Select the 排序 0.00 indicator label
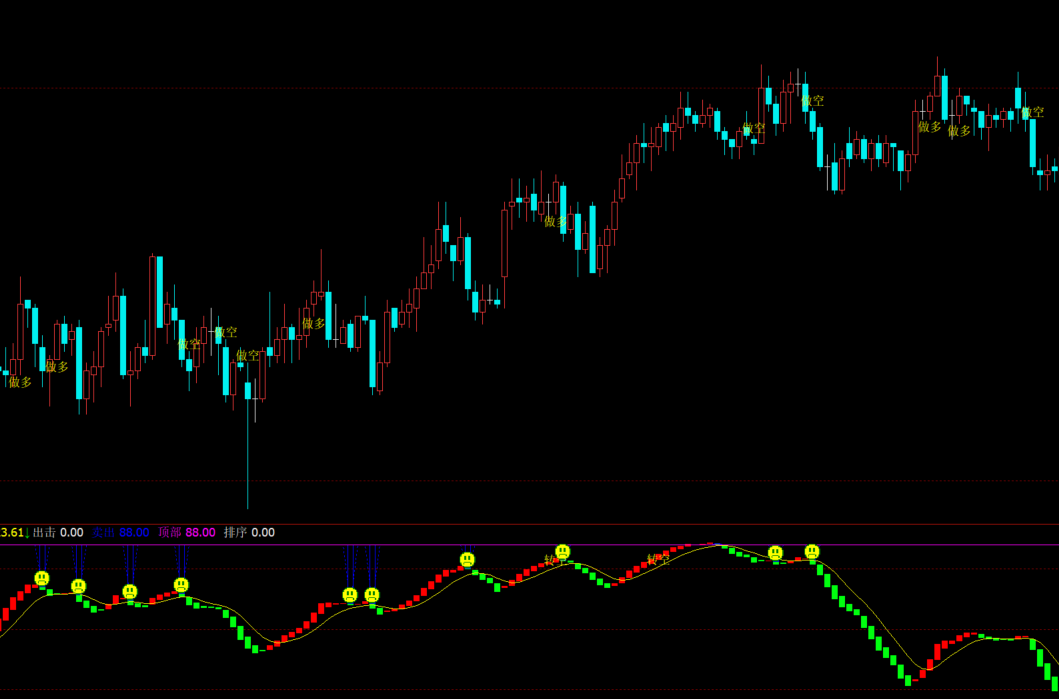The width and height of the screenshot is (1059, 699). click(249, 533)
